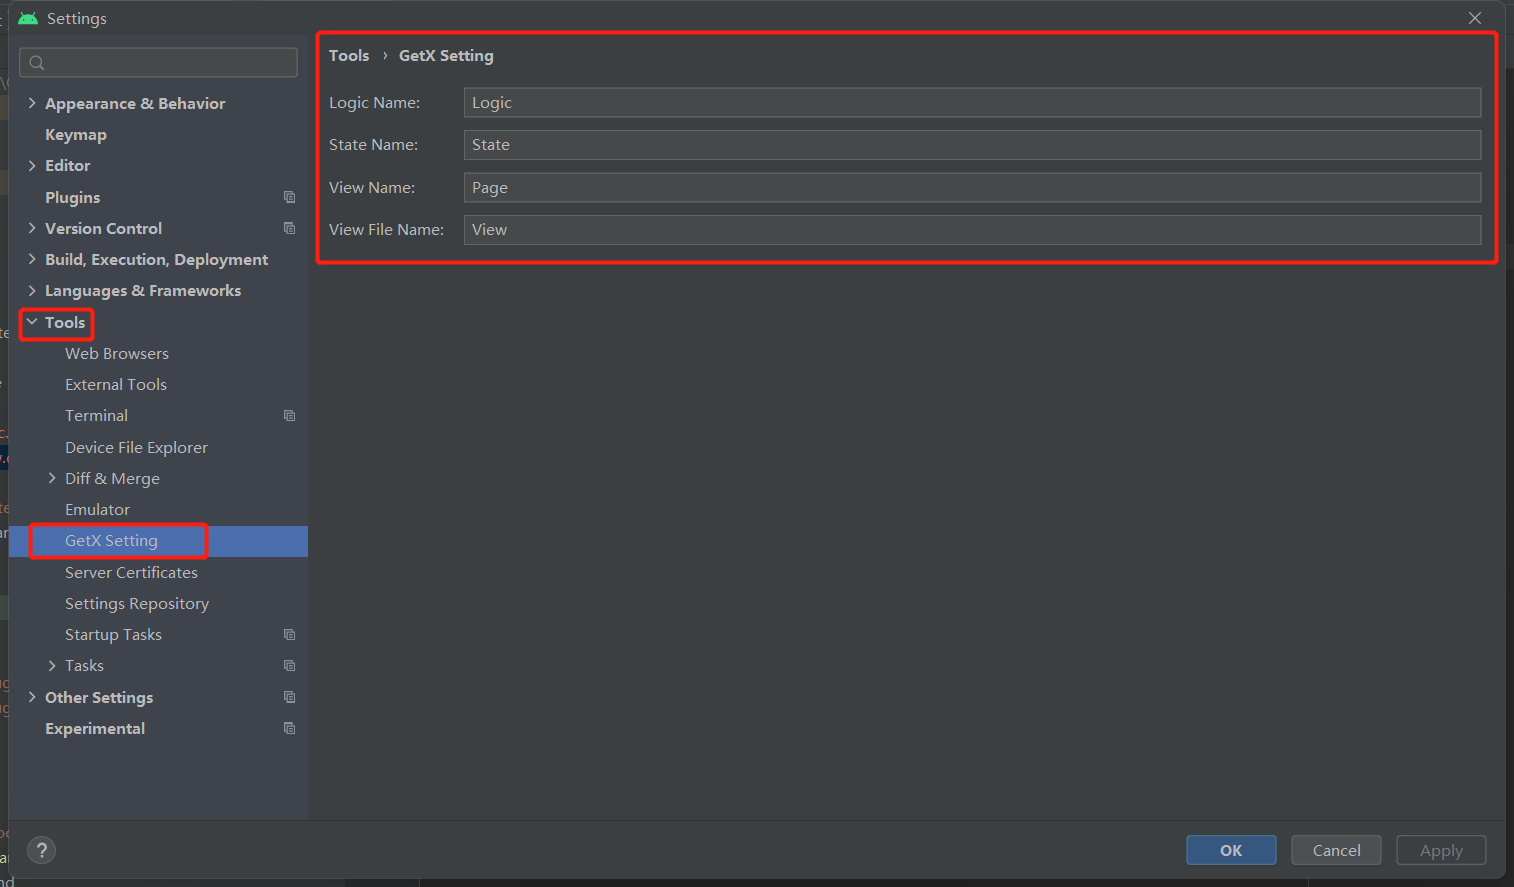Viewport: 1514px width, 887px height.
Task: Close the Settings dialog
Action: point(1474,18)
